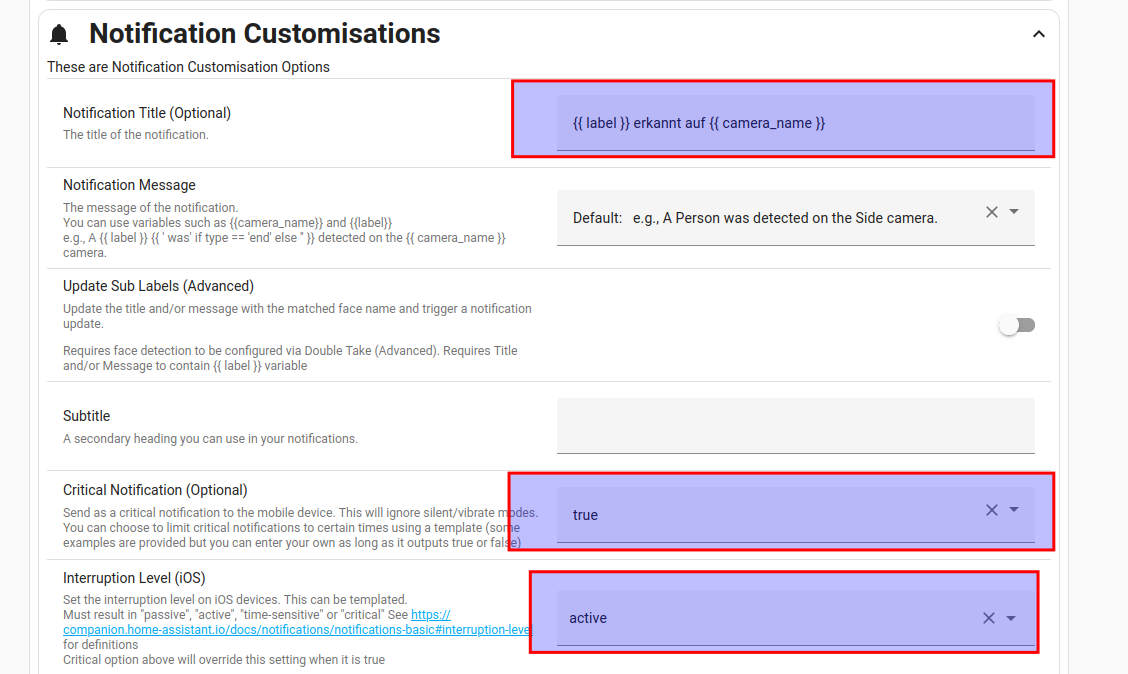Enable the Update Sub Labels toggle
Viewport: 1128px width, 674px height.
[x=1017, y=325]
